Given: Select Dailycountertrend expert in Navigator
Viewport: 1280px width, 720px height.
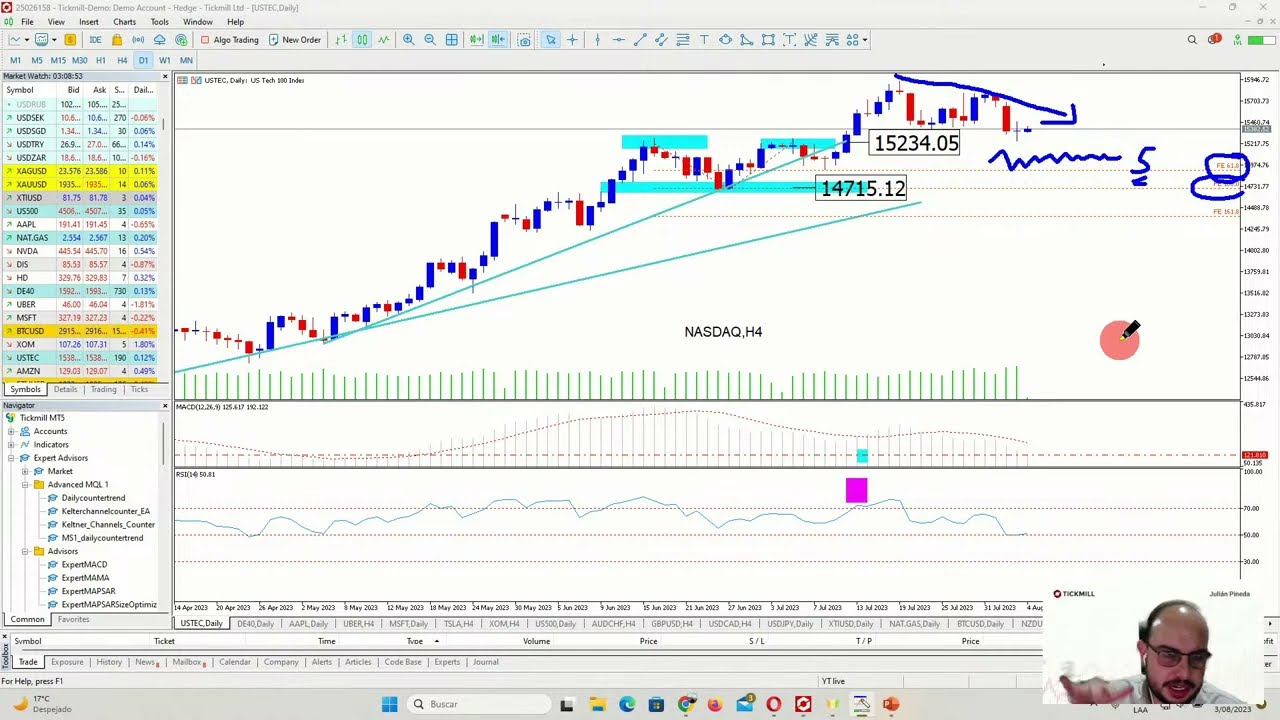Looking at the screenshot, I should [x=93, y=498].
